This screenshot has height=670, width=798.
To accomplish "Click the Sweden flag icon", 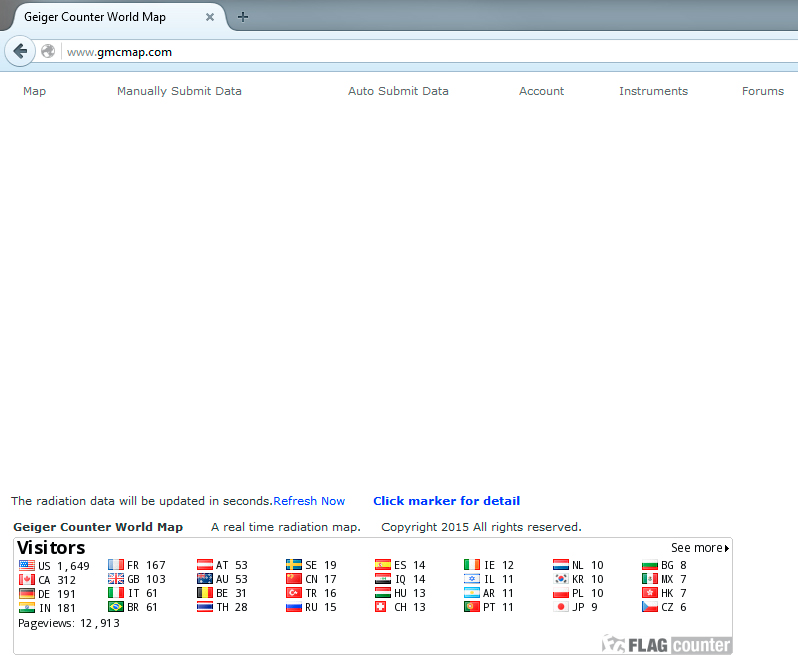I will 294,565.
